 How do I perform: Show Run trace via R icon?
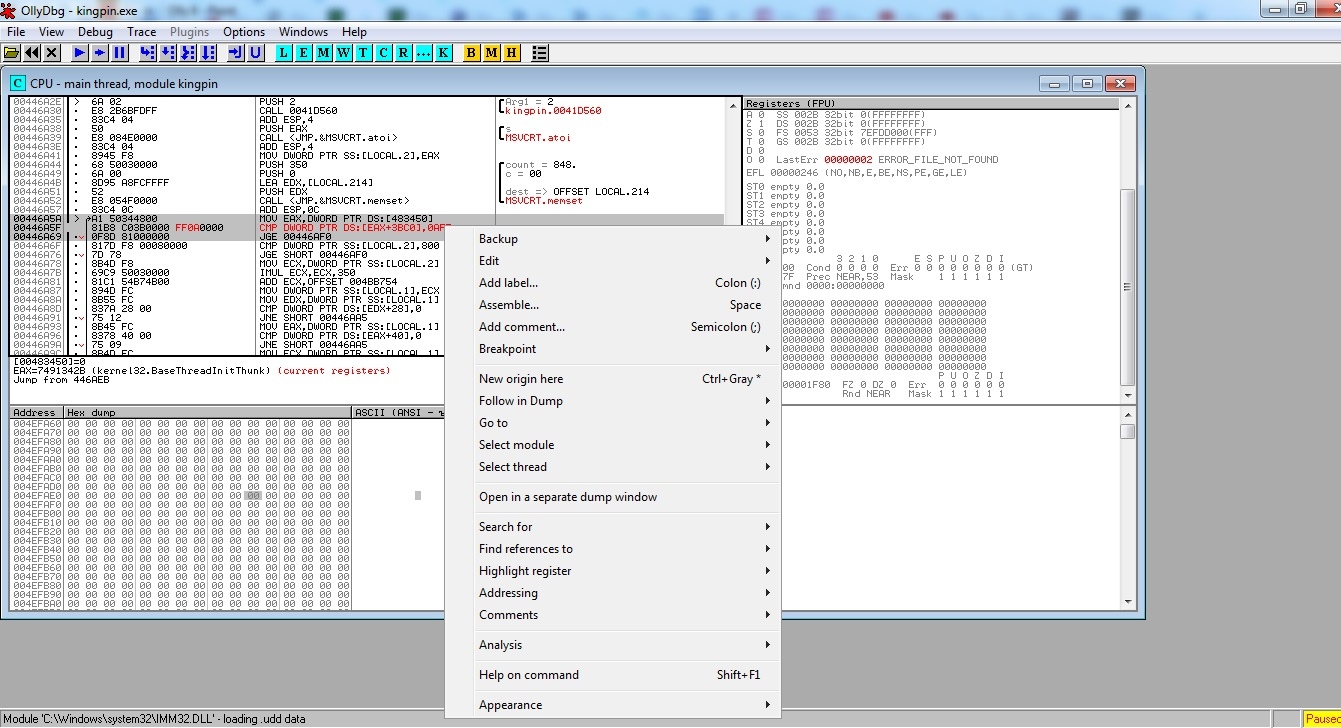click(404, 52)
